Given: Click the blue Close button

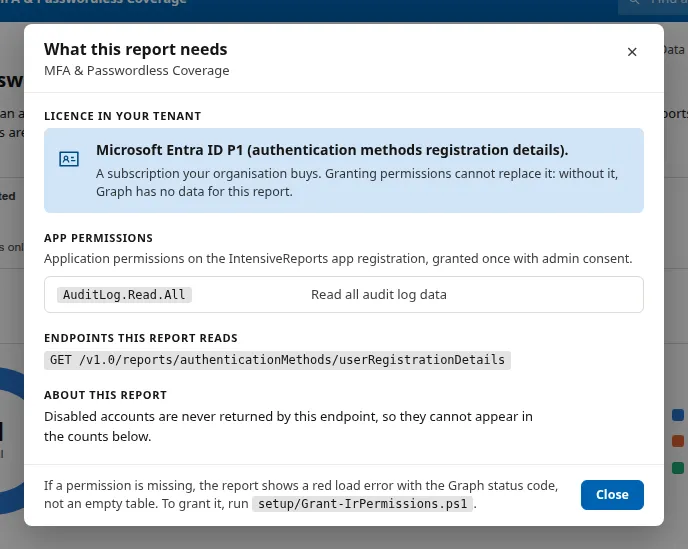Looking at the screenshot, I should 612,495.
